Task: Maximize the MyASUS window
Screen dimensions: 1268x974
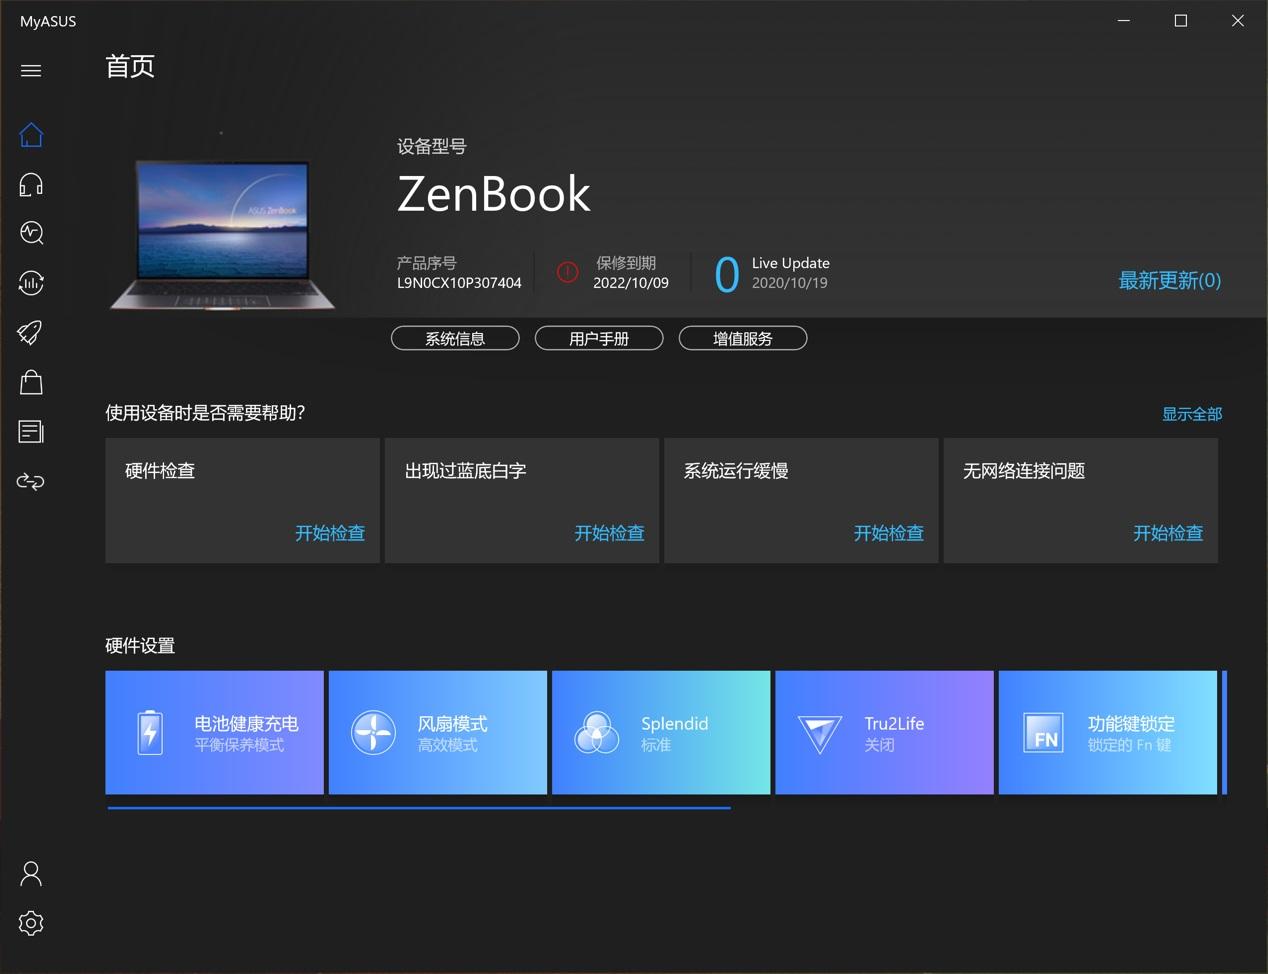Action: tap(1181, 21)
